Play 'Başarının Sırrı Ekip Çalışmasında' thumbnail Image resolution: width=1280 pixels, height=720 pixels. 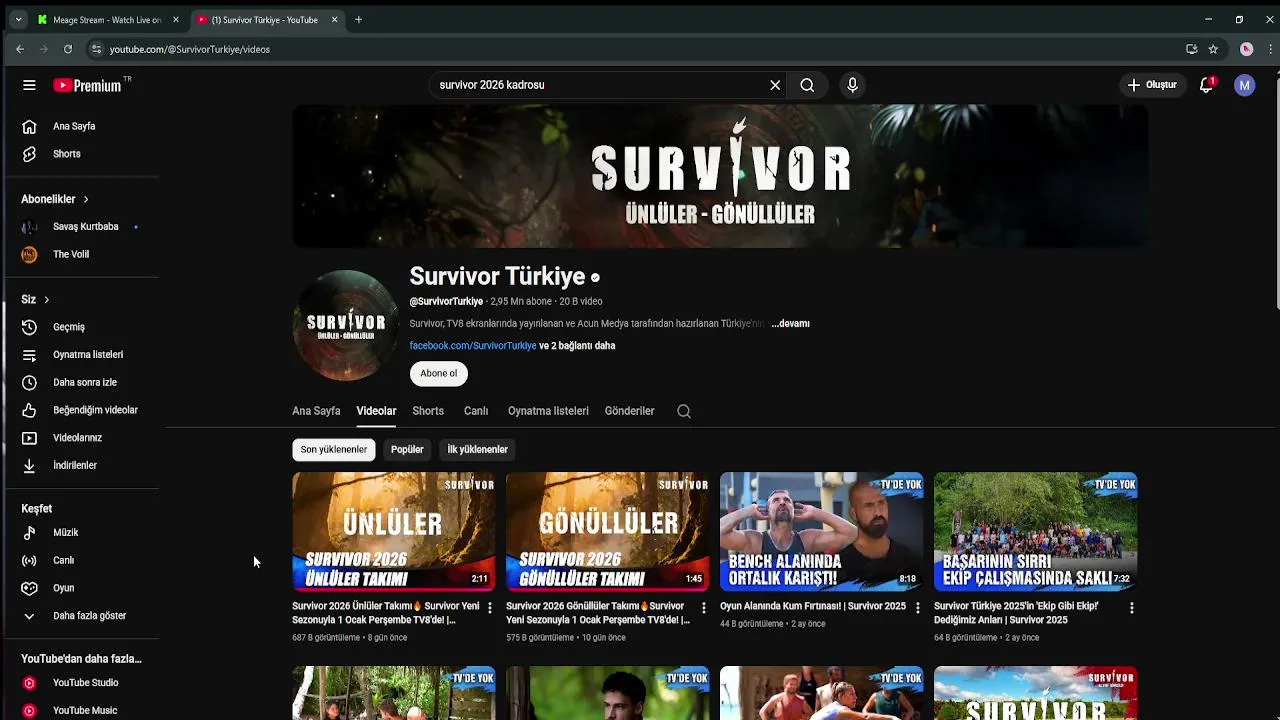click(x=1036, y=531)
